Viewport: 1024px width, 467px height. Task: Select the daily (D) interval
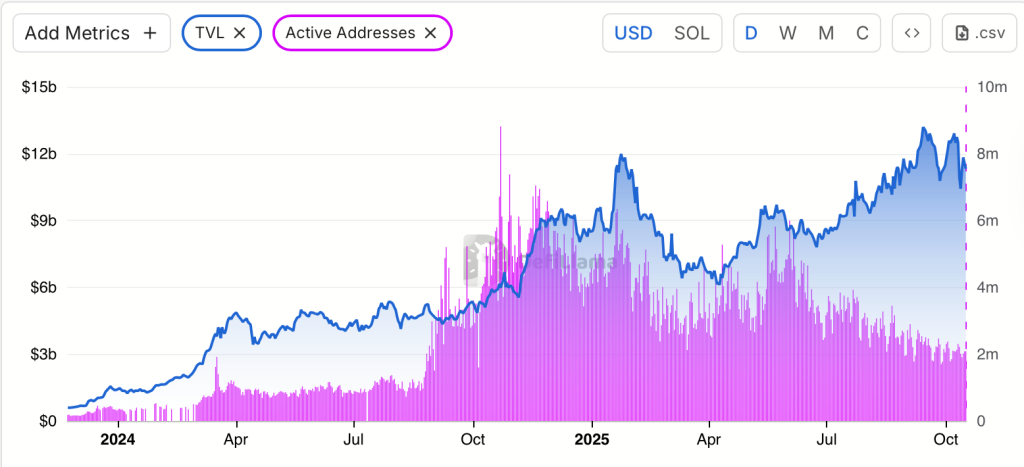(751, 33)
